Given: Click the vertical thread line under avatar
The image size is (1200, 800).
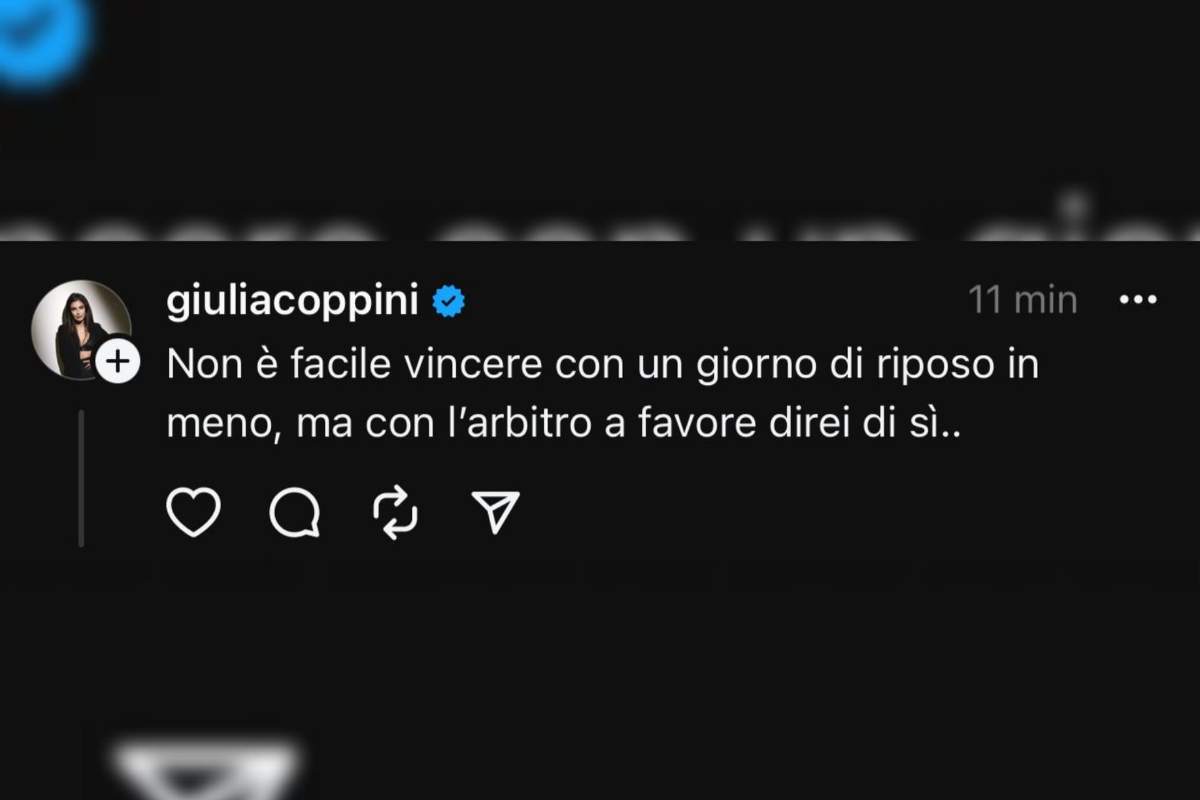Looking at the screenshot, I should tap(81, 478).
